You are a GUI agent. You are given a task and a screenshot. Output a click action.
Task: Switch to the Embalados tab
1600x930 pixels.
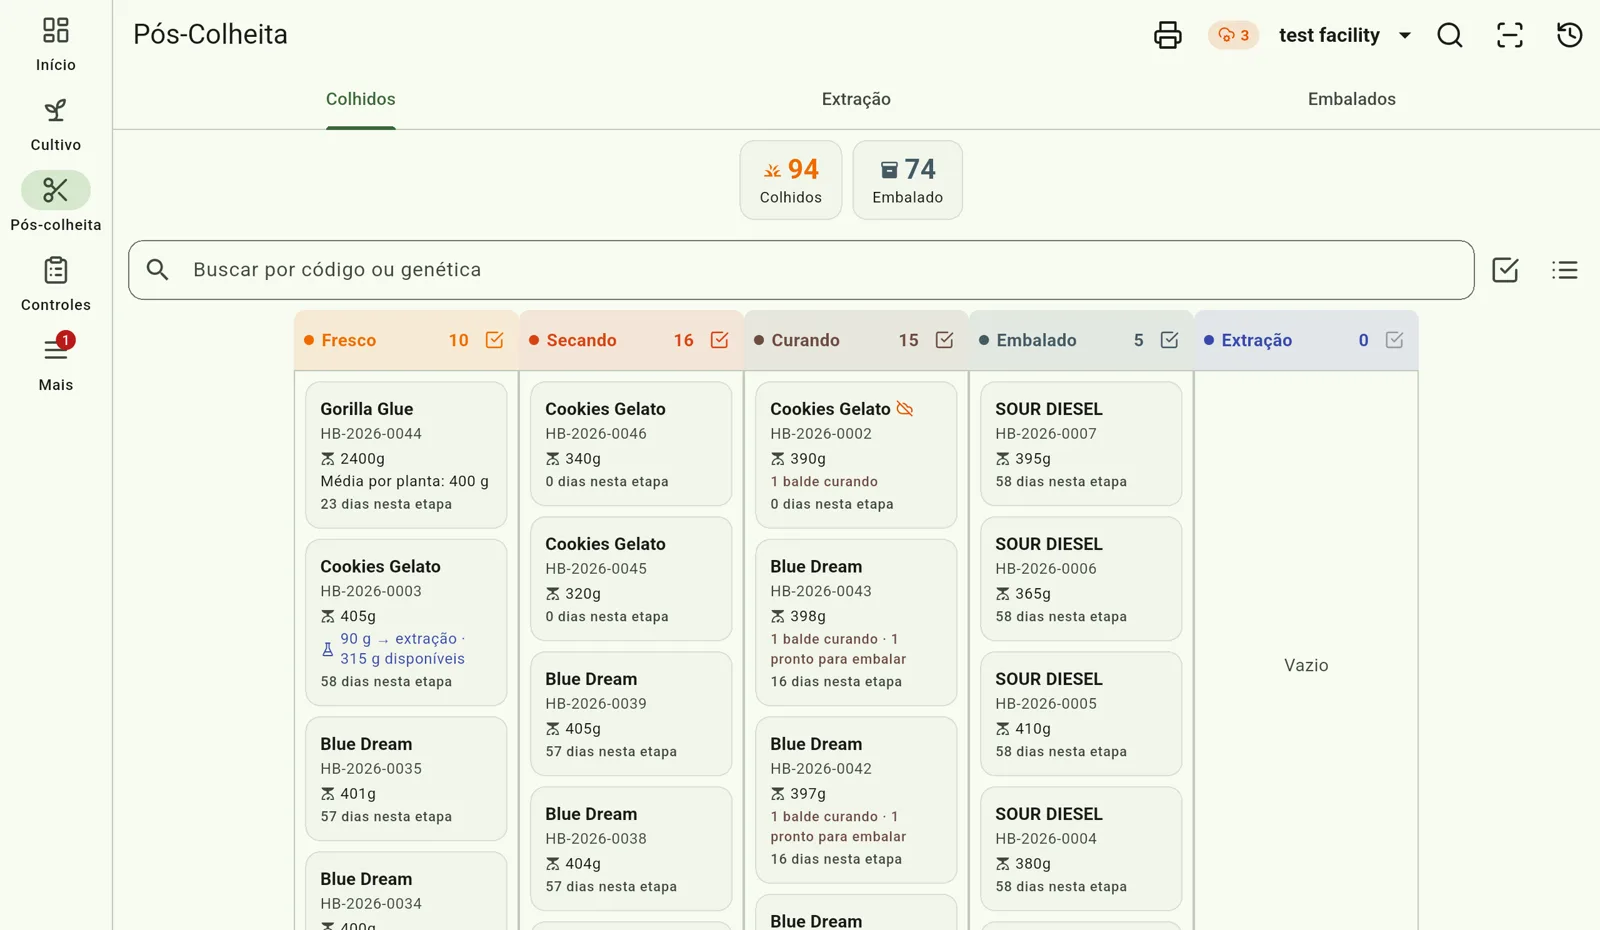point(1351,99)
